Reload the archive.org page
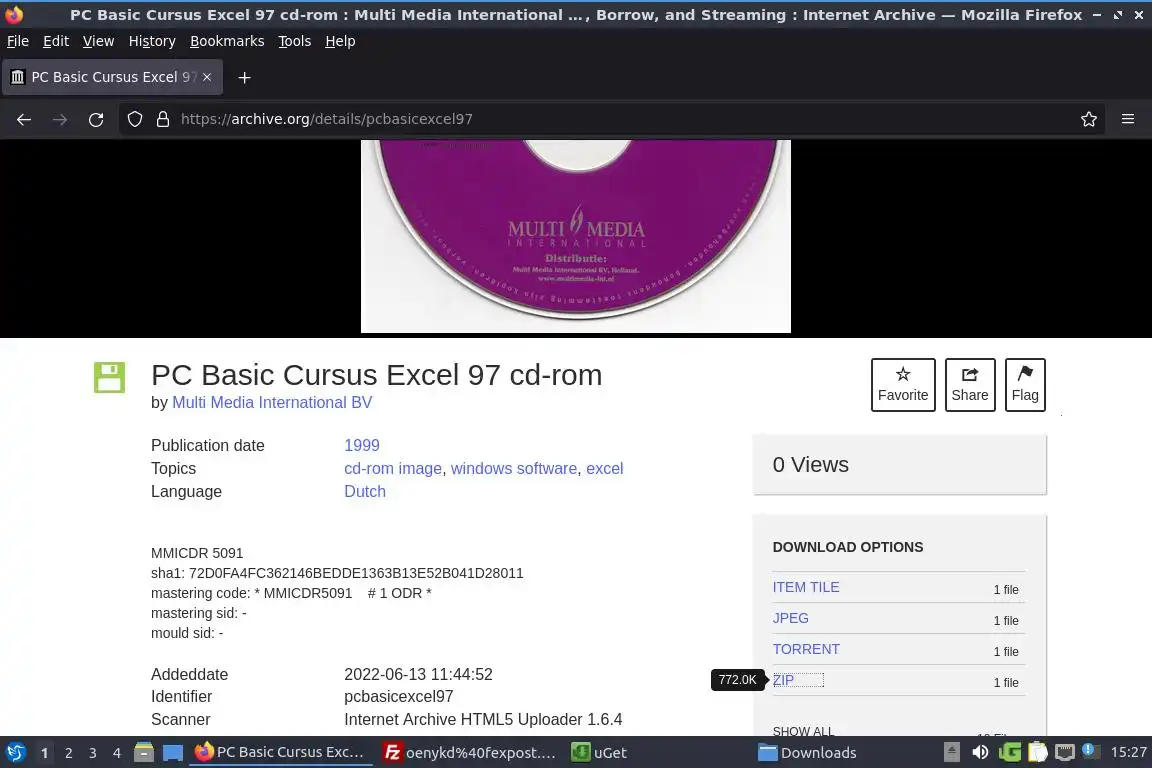Screen dimensions: 1152x768 96,119
